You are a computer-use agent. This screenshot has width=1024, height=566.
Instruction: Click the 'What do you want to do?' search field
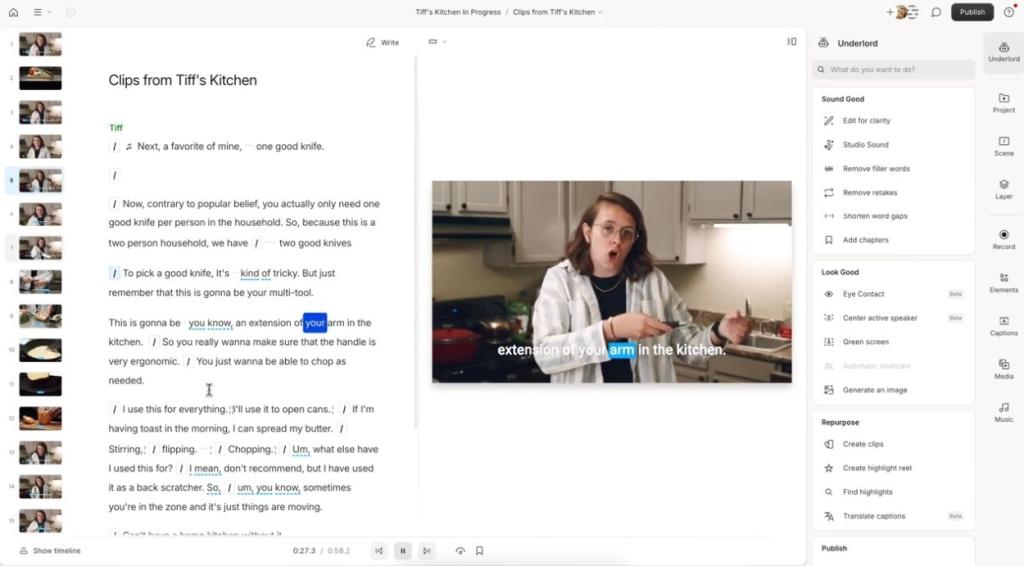[x=893, y=70]
